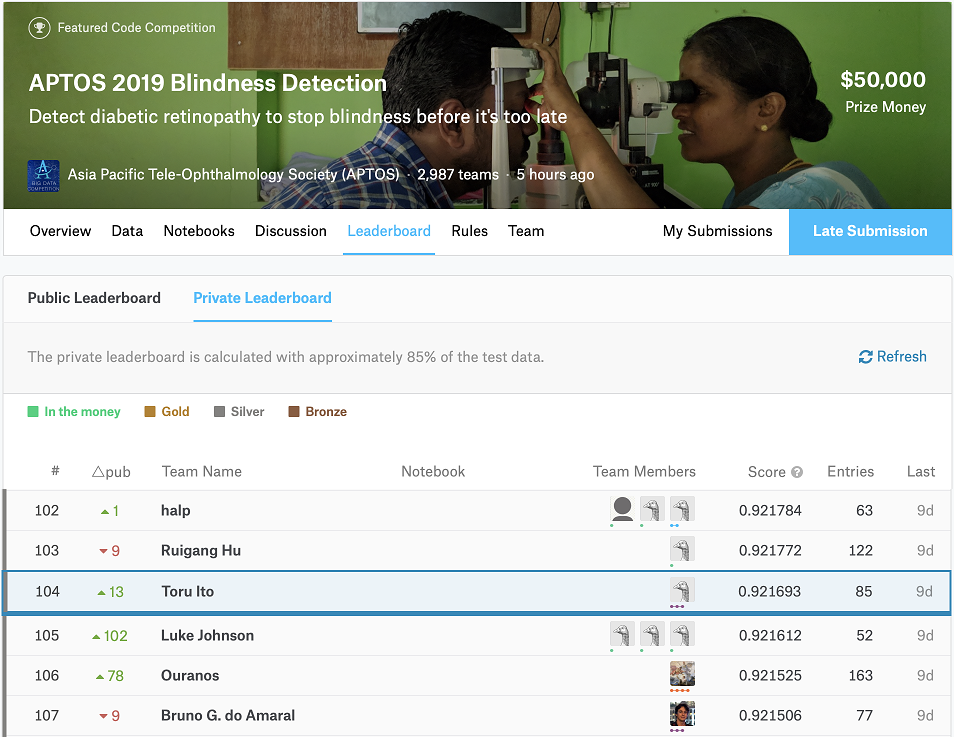Click the 2,987 teams text
The width and height of the screenshot is (954, 737).
click(x=458, y=175)
